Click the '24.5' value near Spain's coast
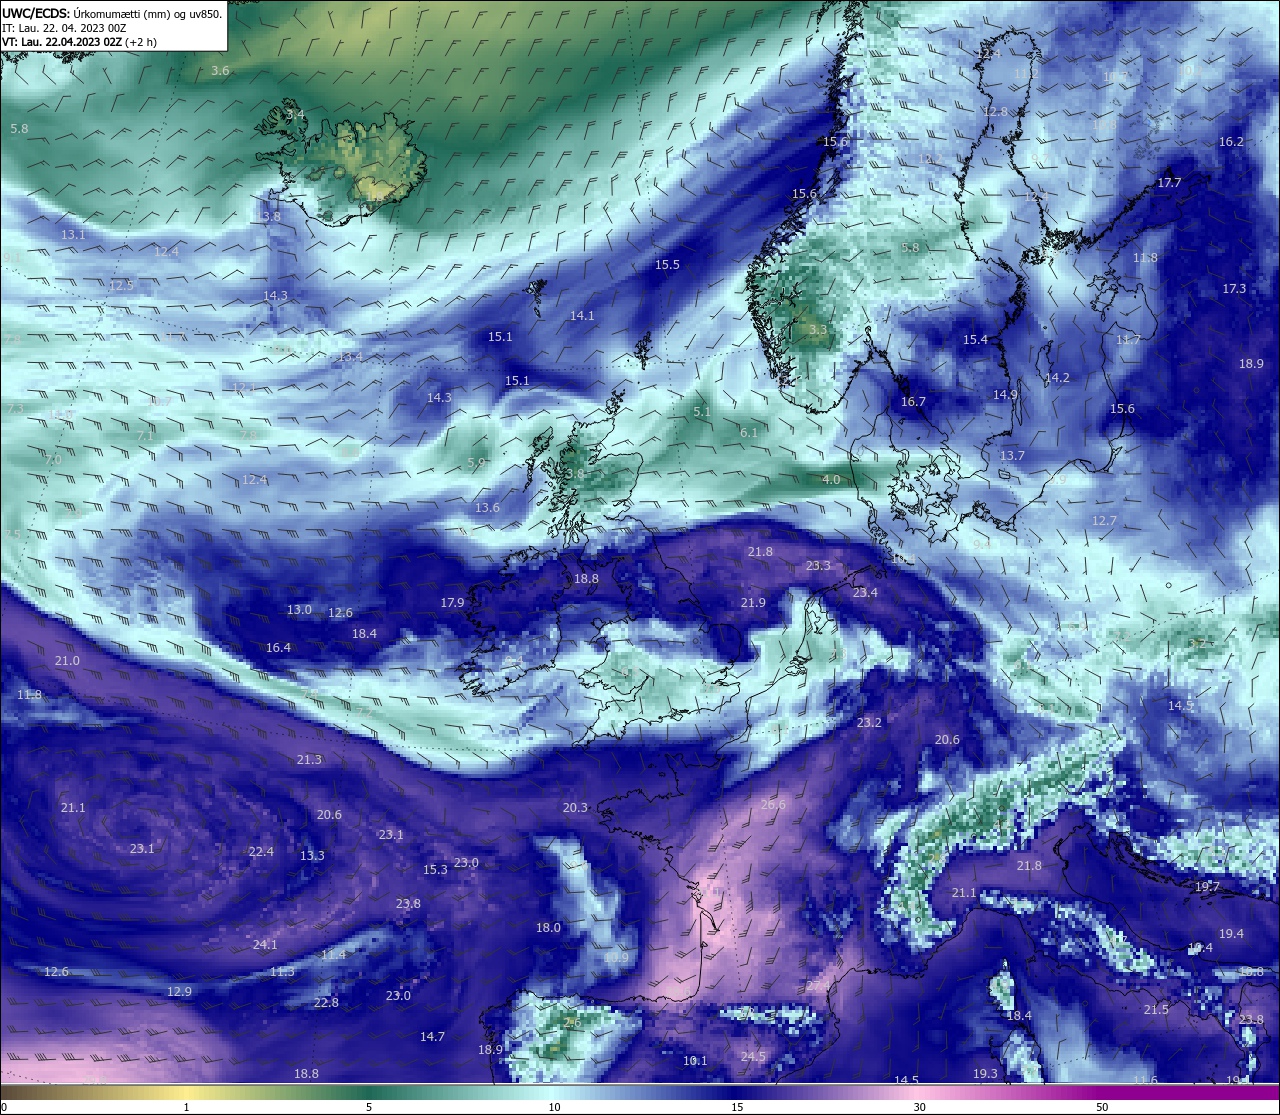Screen dimensions: 1280x1115 click(753, 1057)
